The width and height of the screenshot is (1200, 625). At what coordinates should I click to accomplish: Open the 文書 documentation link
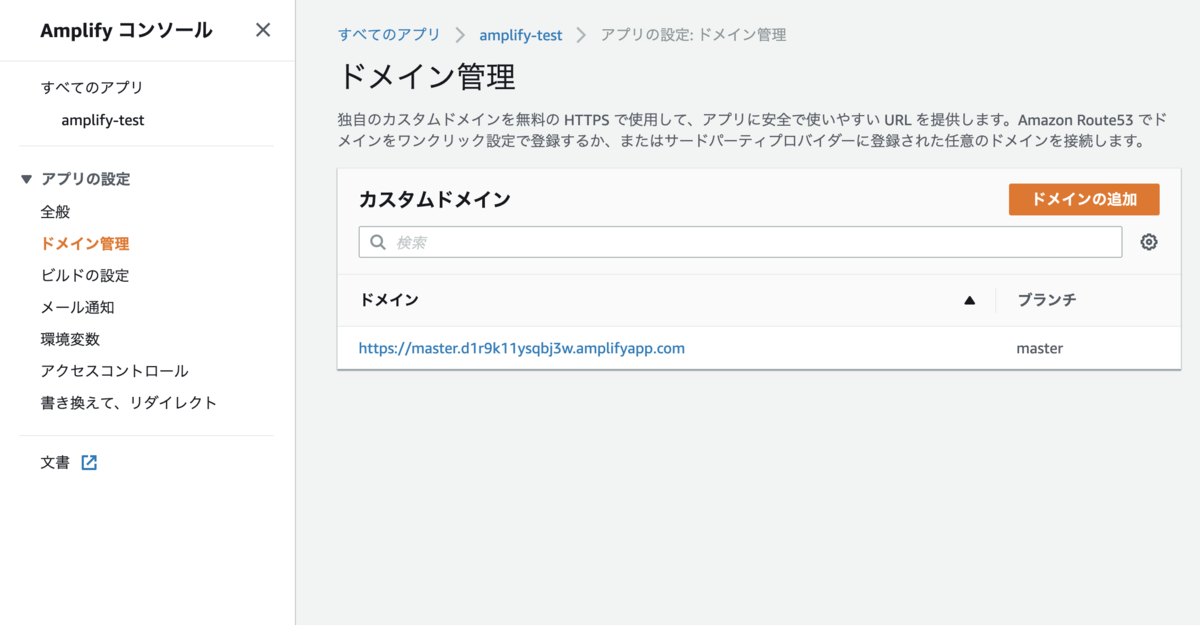(55, 463)
